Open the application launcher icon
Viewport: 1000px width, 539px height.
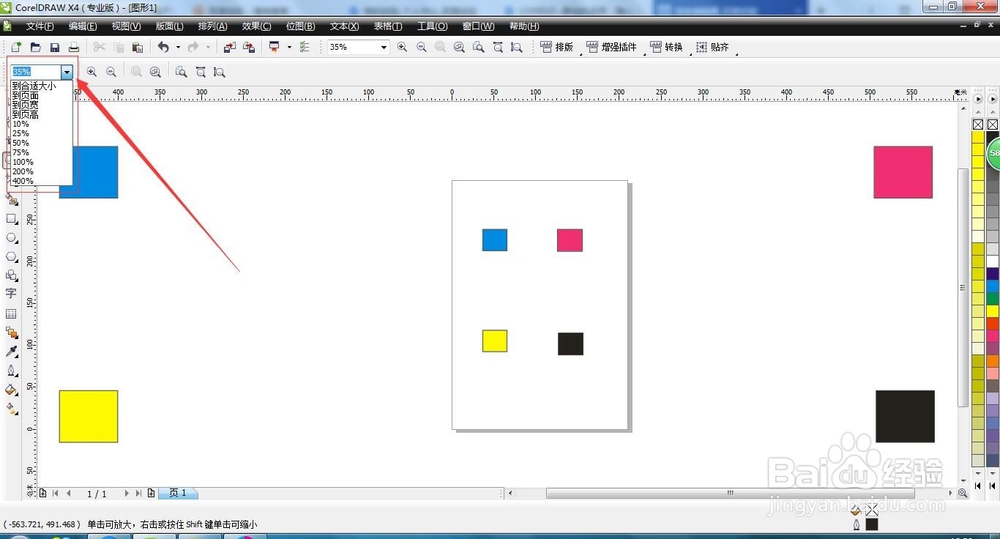click(274, 47)
